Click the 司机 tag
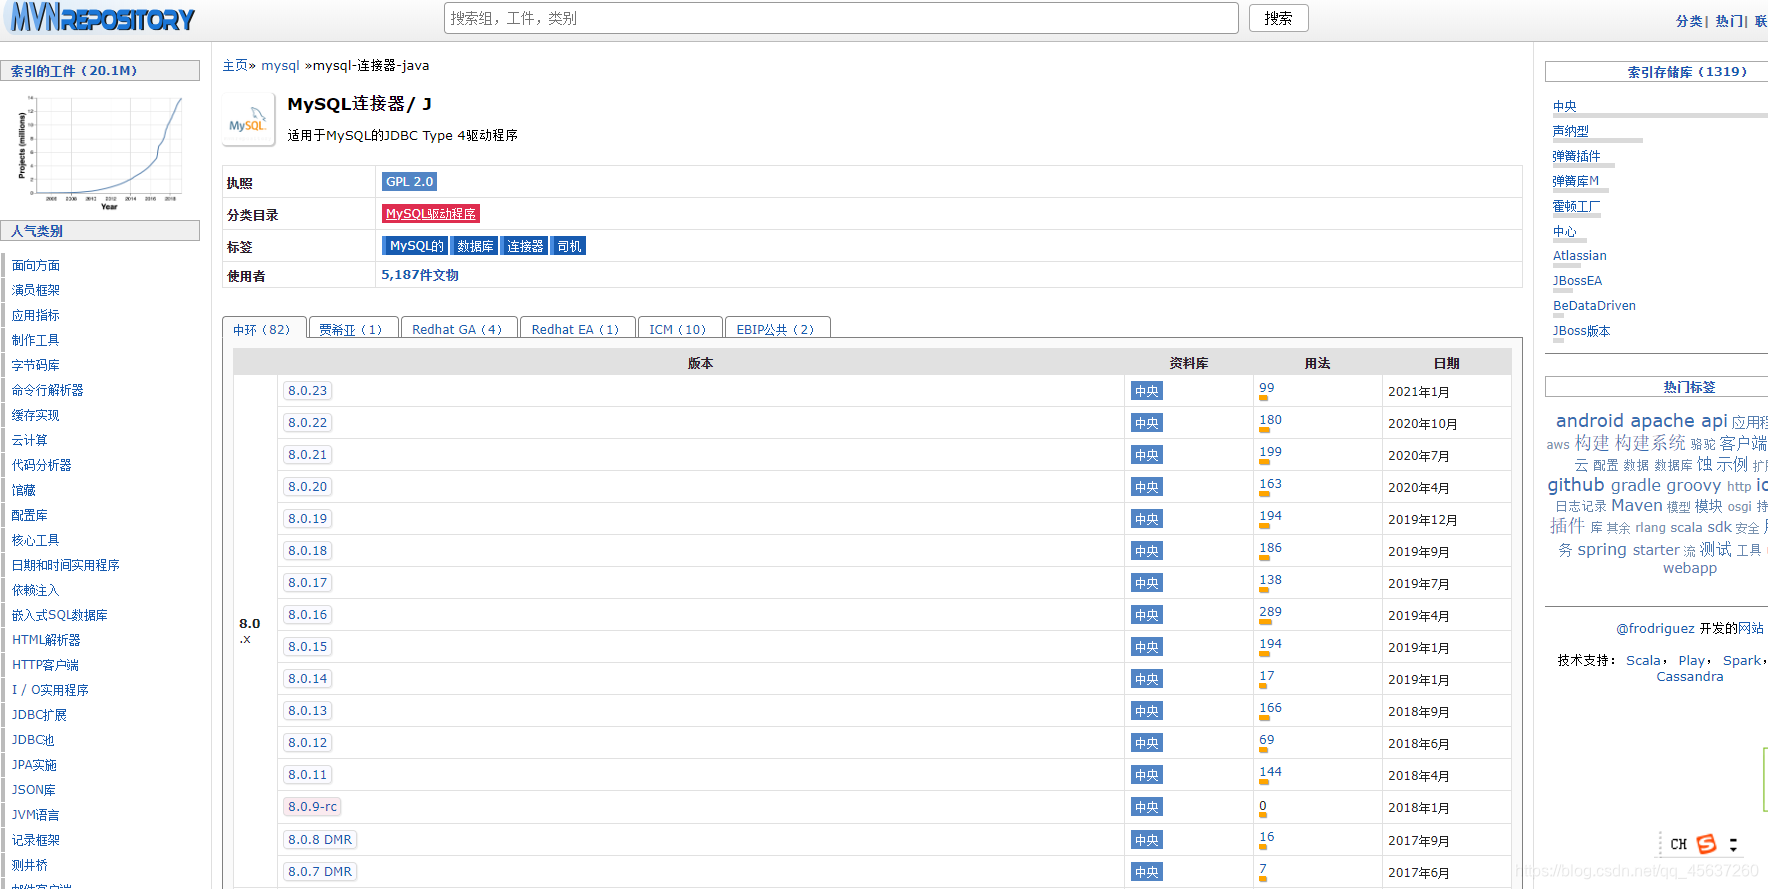The width and height of the screenshot is (1768, 889). coord(569,246)
